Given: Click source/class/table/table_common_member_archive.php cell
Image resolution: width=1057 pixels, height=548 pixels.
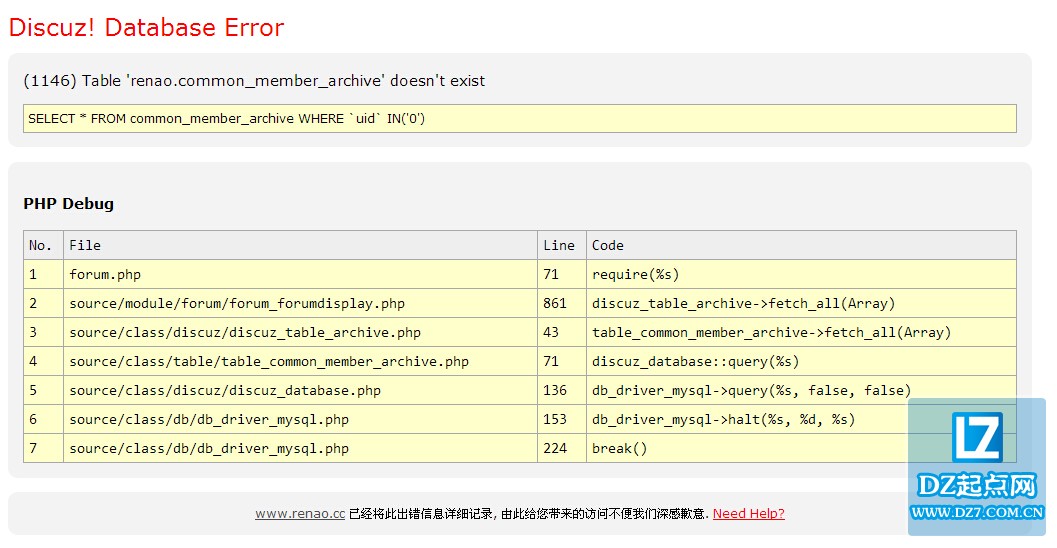Looking at the screenshot, I should click(x=300, y=361).
